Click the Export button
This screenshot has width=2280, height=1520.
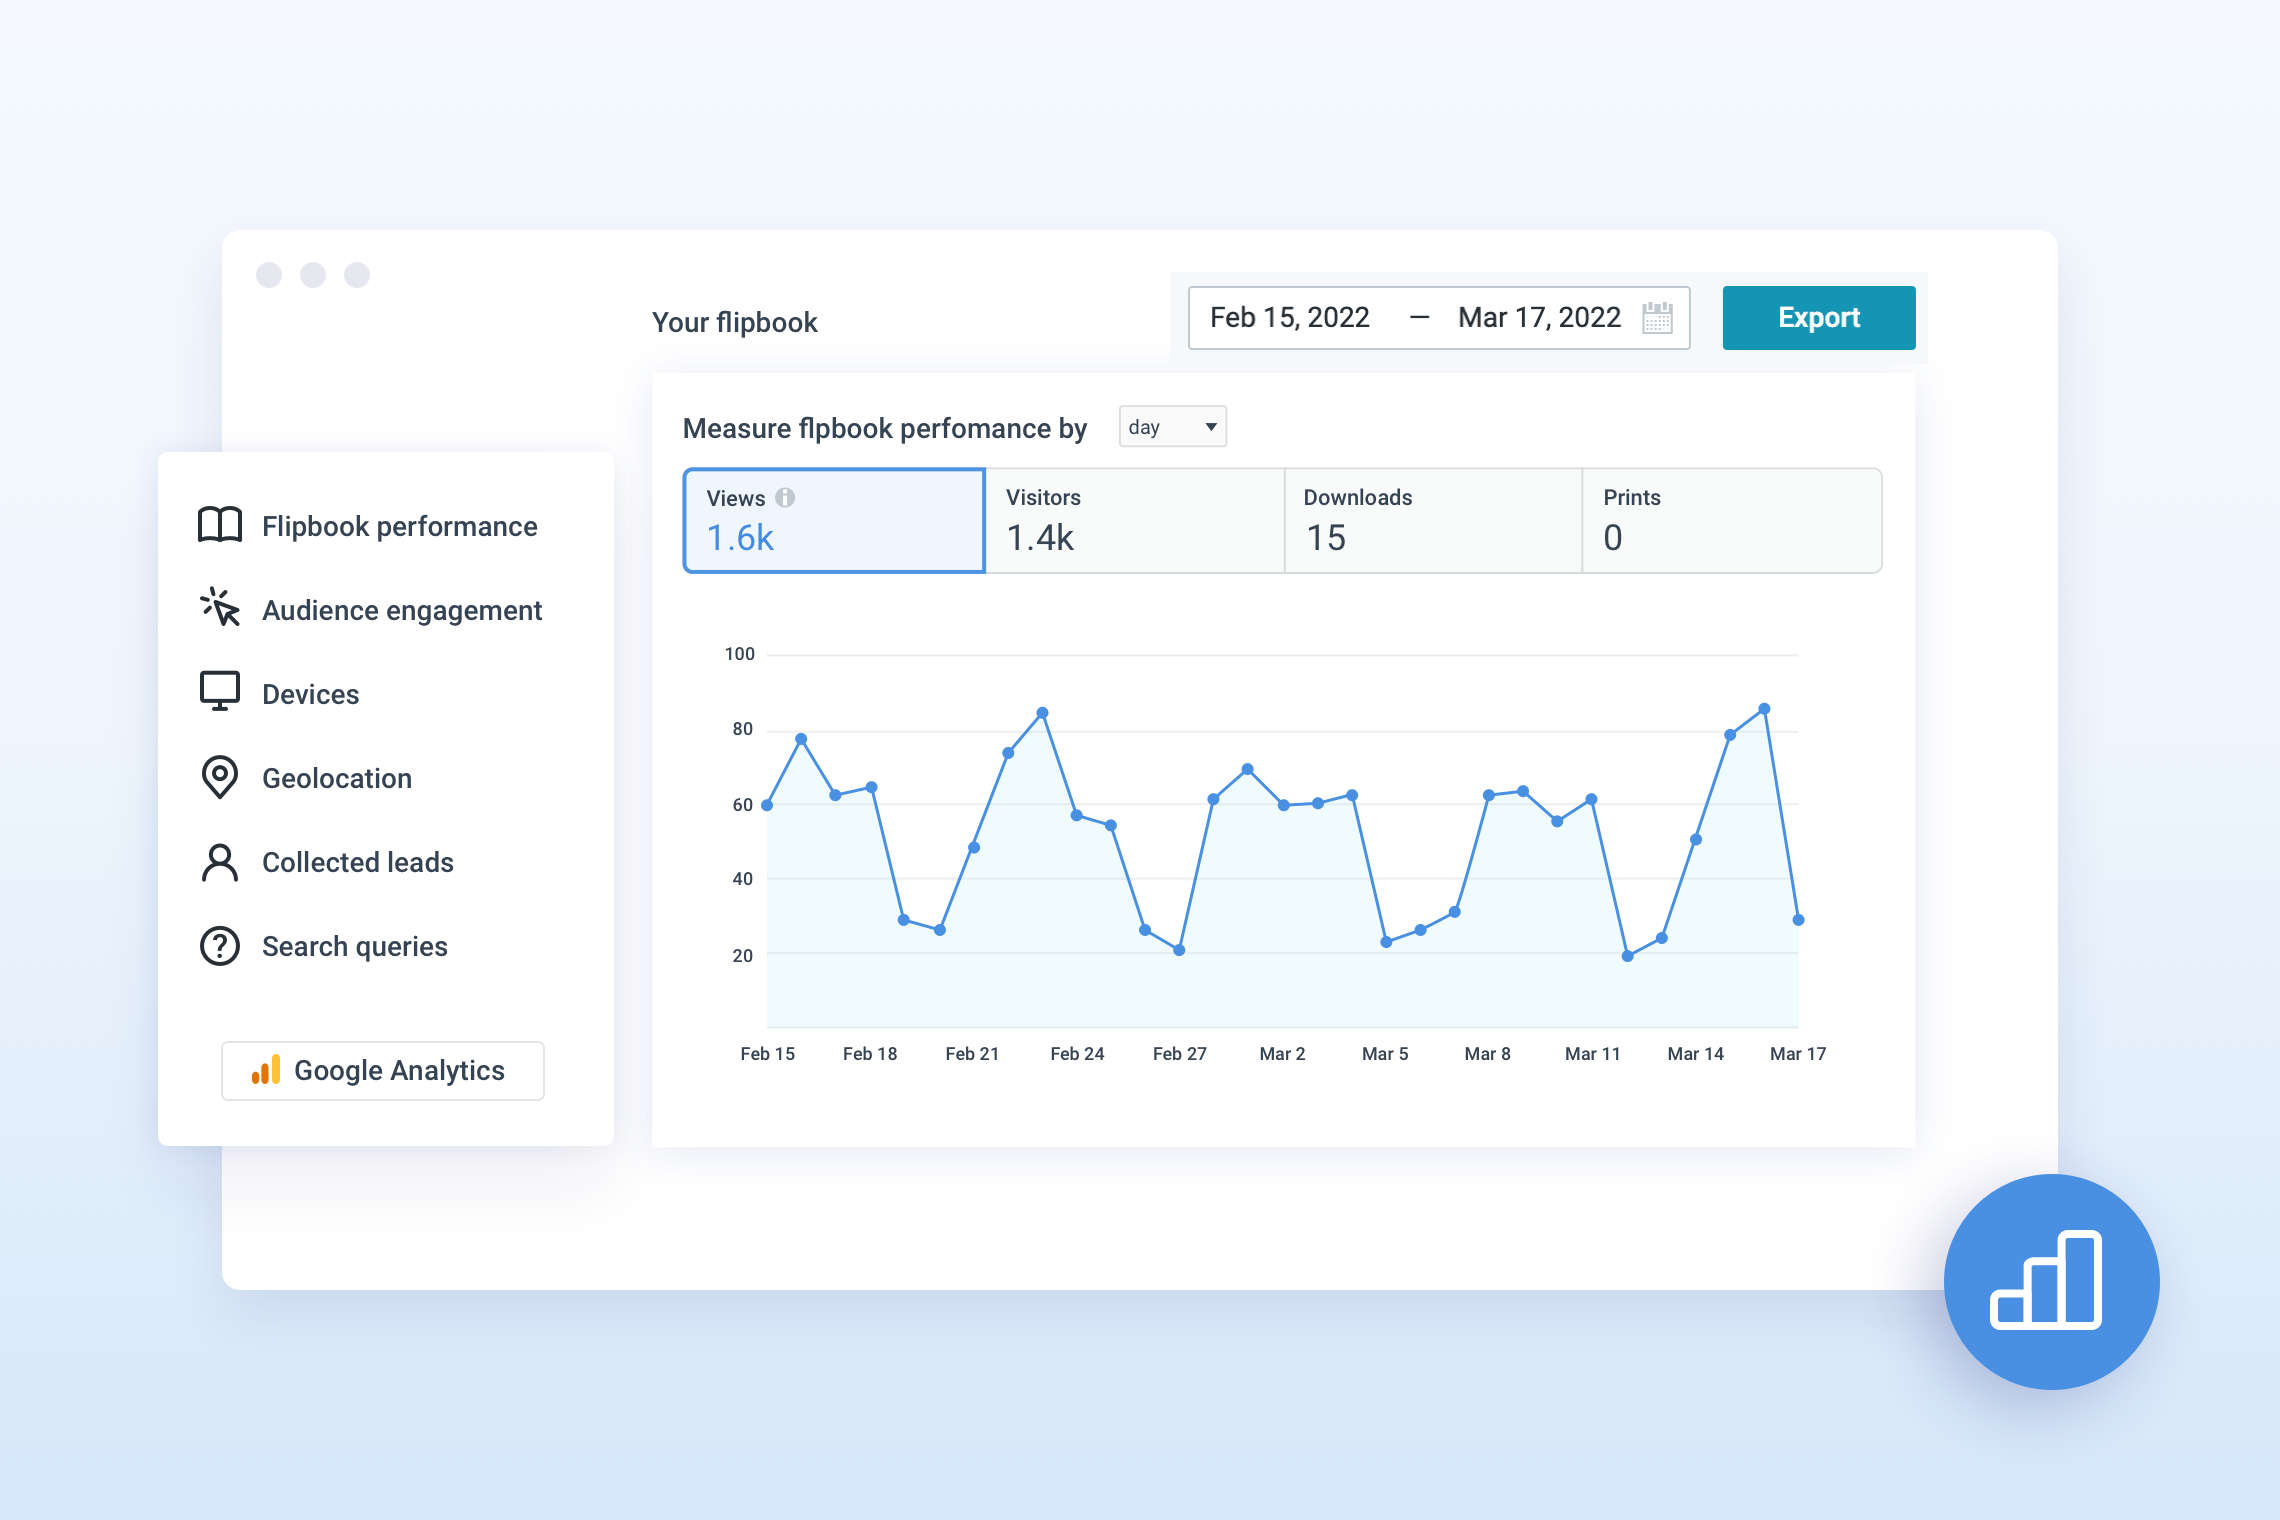point(1818,317)
